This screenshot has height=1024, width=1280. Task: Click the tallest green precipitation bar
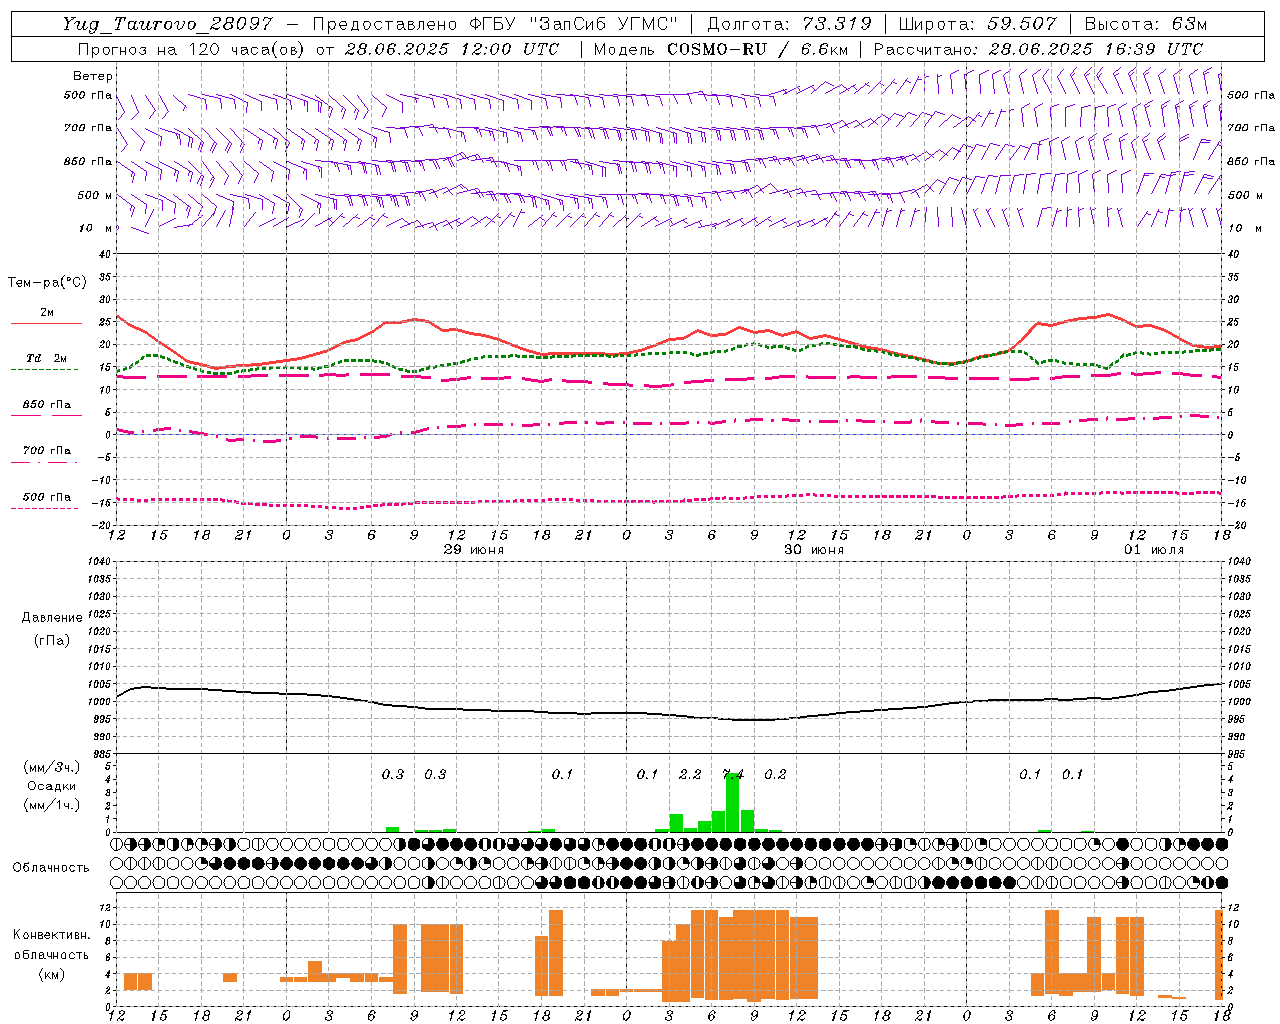click(x=733, y=802)
